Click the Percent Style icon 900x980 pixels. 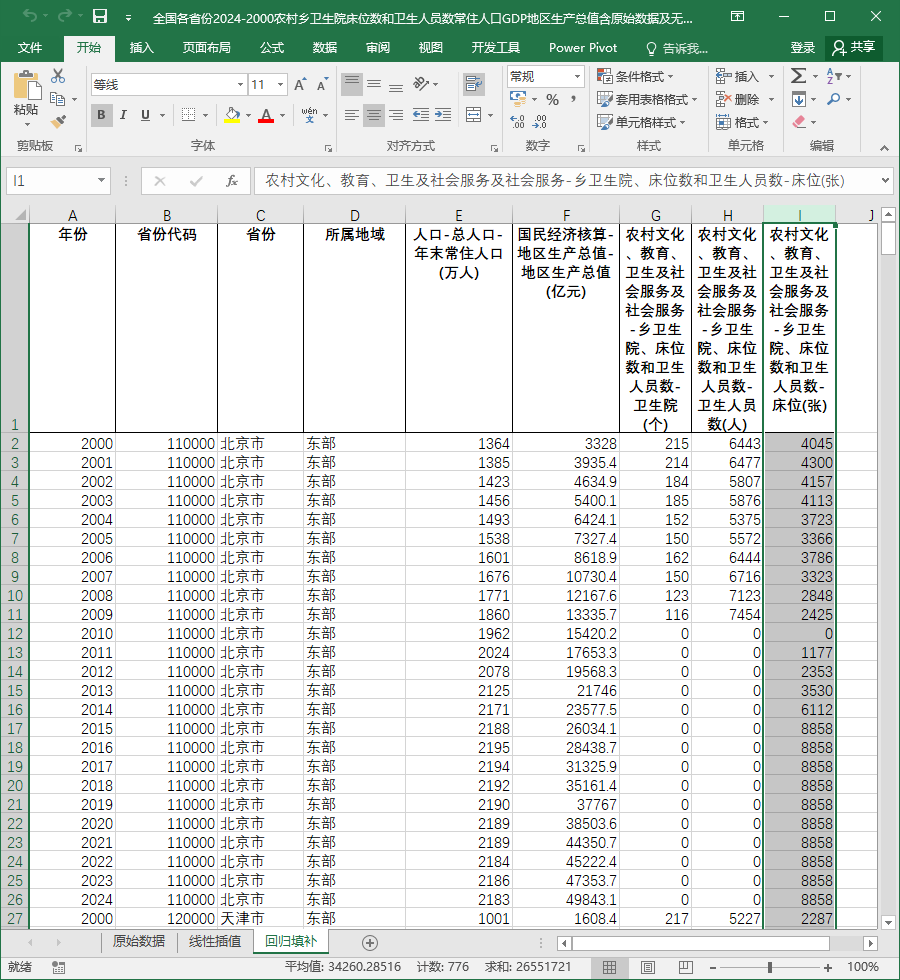click(x=552, y=99)
